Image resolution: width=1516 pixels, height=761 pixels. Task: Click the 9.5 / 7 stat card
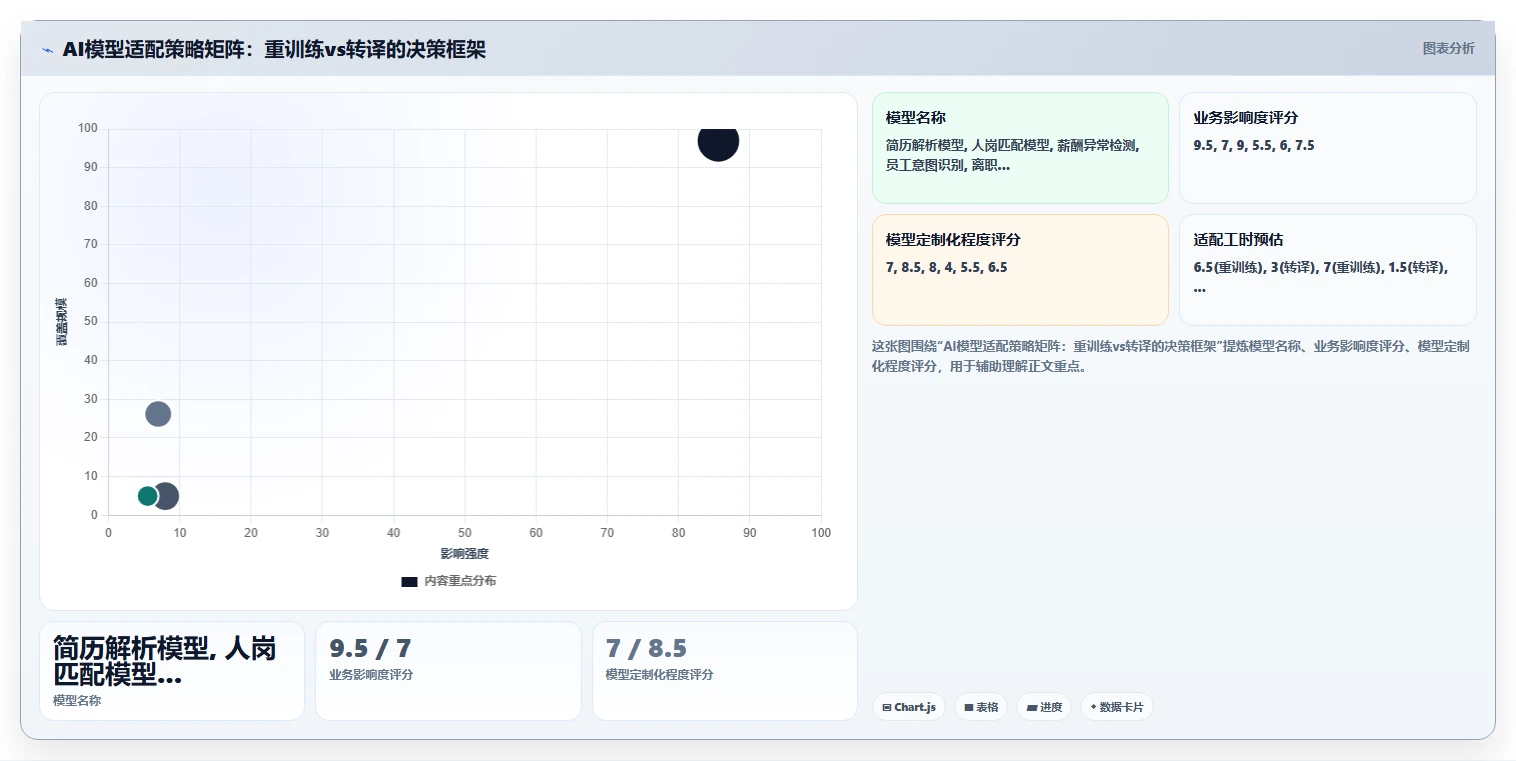tap(448, 671)
